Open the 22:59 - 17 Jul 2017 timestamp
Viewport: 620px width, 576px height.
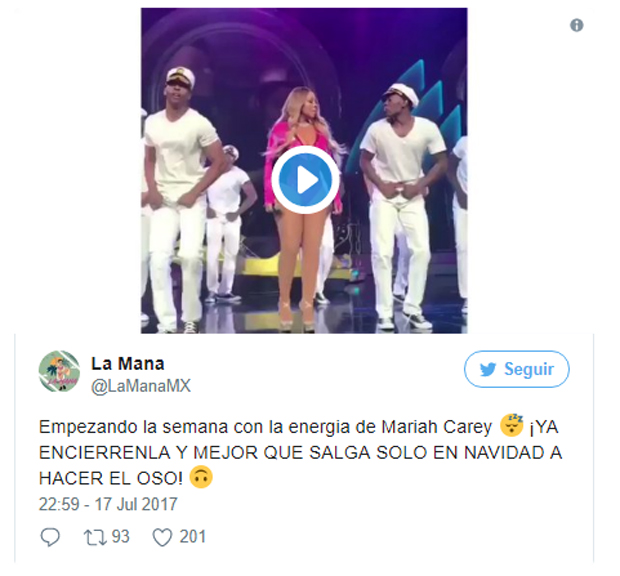pyautogui.click(x=108, y=504)
